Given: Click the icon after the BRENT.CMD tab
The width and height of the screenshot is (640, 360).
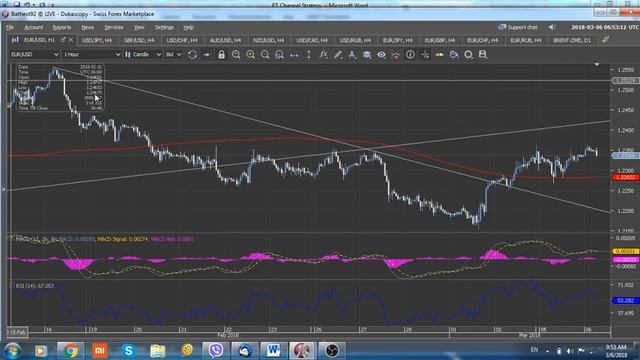Looking at the screenshot, I should (605, 40).
